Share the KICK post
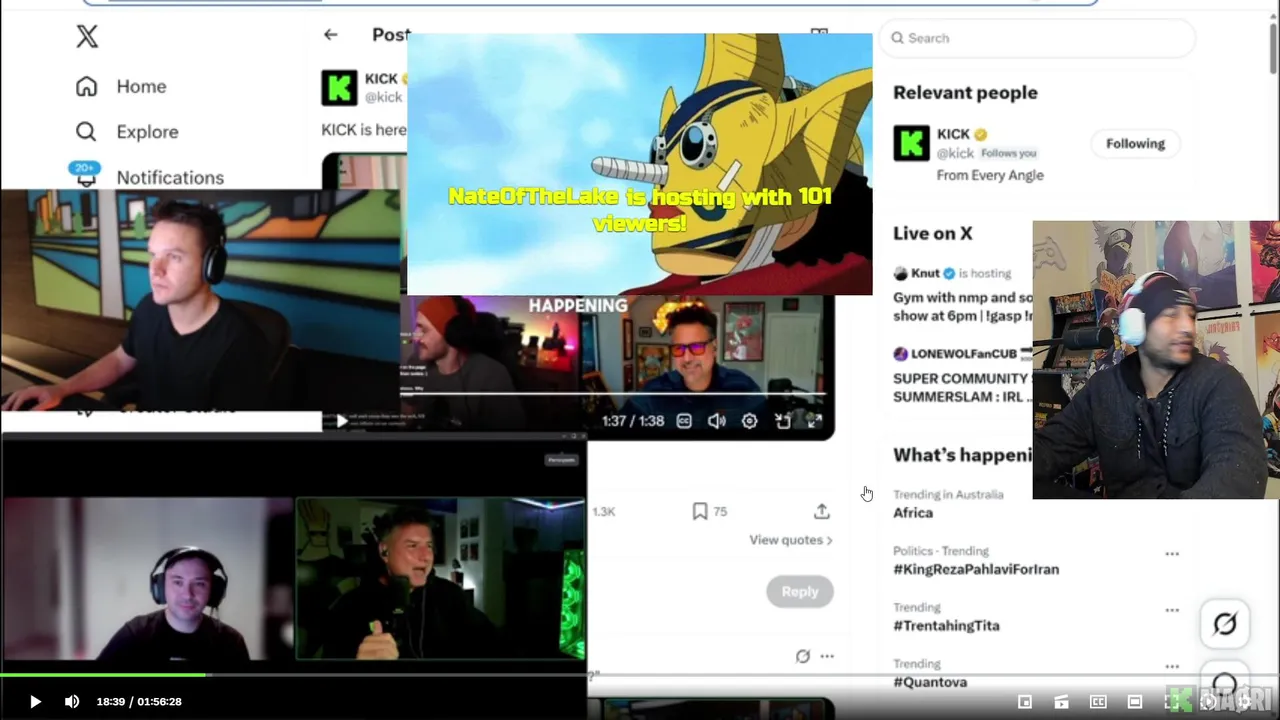Image resolution: width=1280 pixels, height=720 pixels. 822,511
